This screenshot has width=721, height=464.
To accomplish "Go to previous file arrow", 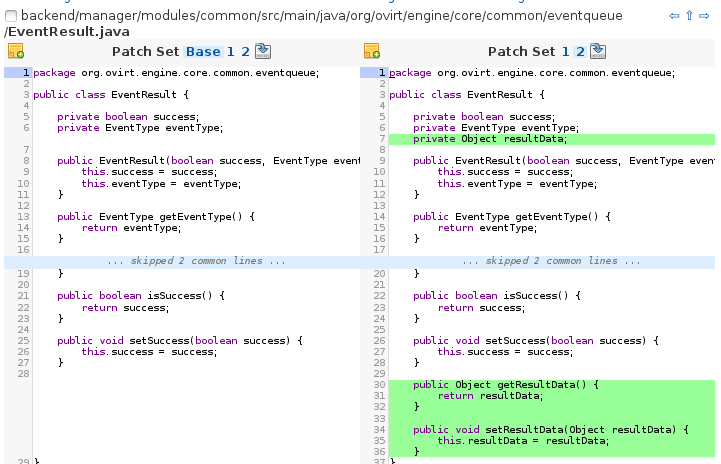I will (x=675, y=17).
